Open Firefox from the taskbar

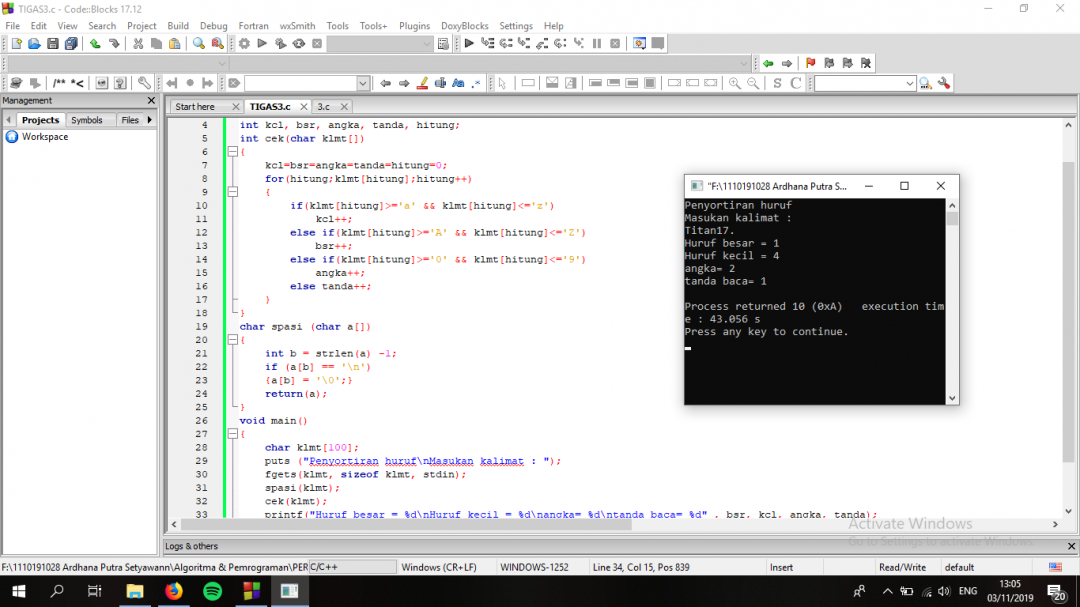pyautogui.click(x=174, y=591)
